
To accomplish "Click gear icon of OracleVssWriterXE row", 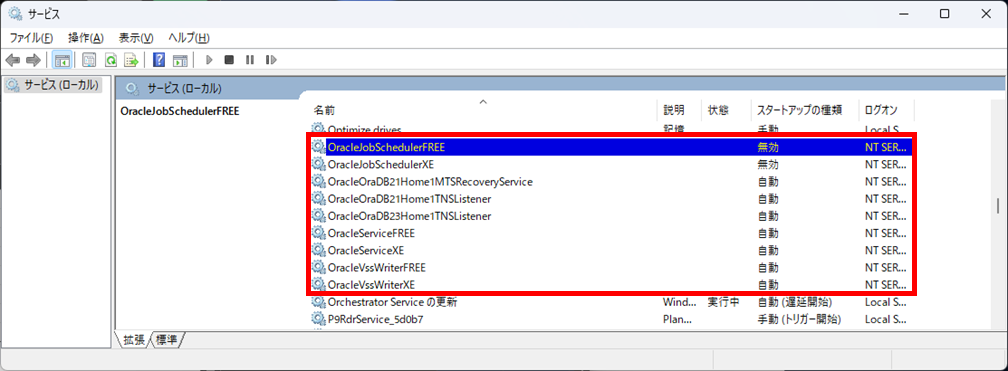I will tap(318, 284).
